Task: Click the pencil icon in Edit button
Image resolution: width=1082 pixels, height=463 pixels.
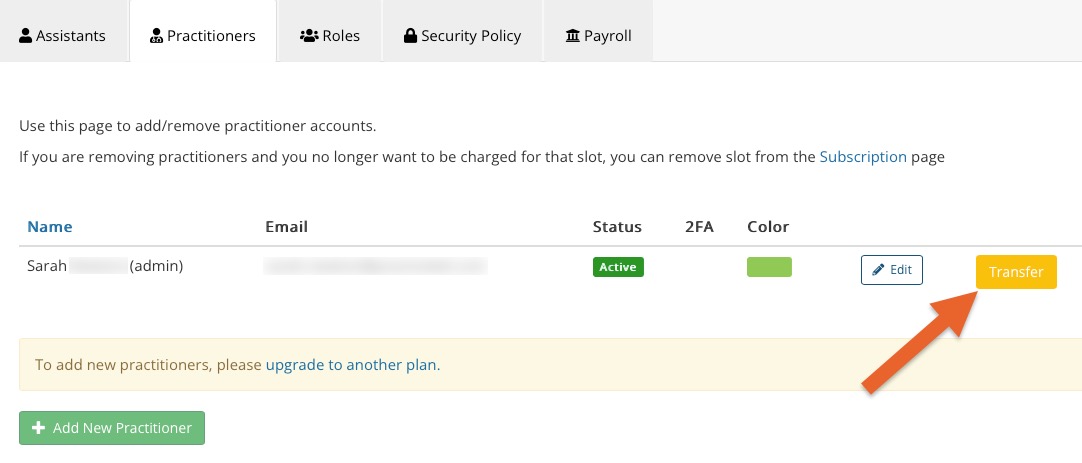Action: click(x=878, y=270)
